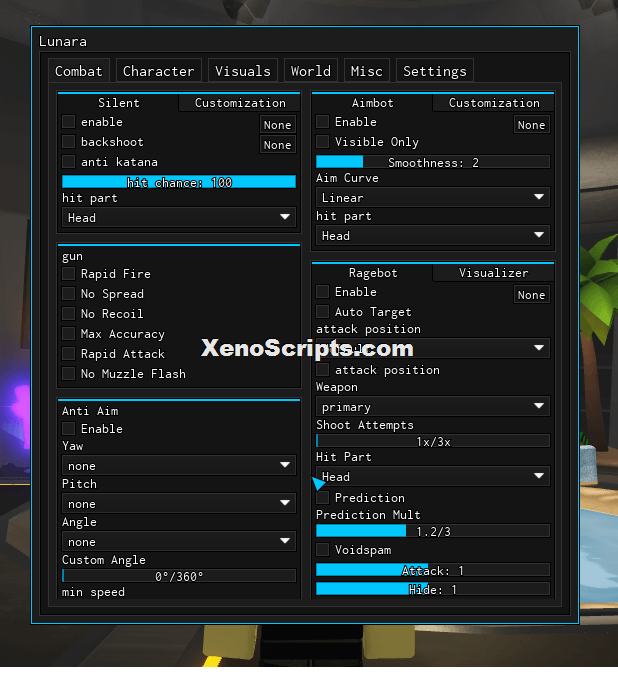Open the attack position dropdown
The image size is (618, 697).
[433, 348]
